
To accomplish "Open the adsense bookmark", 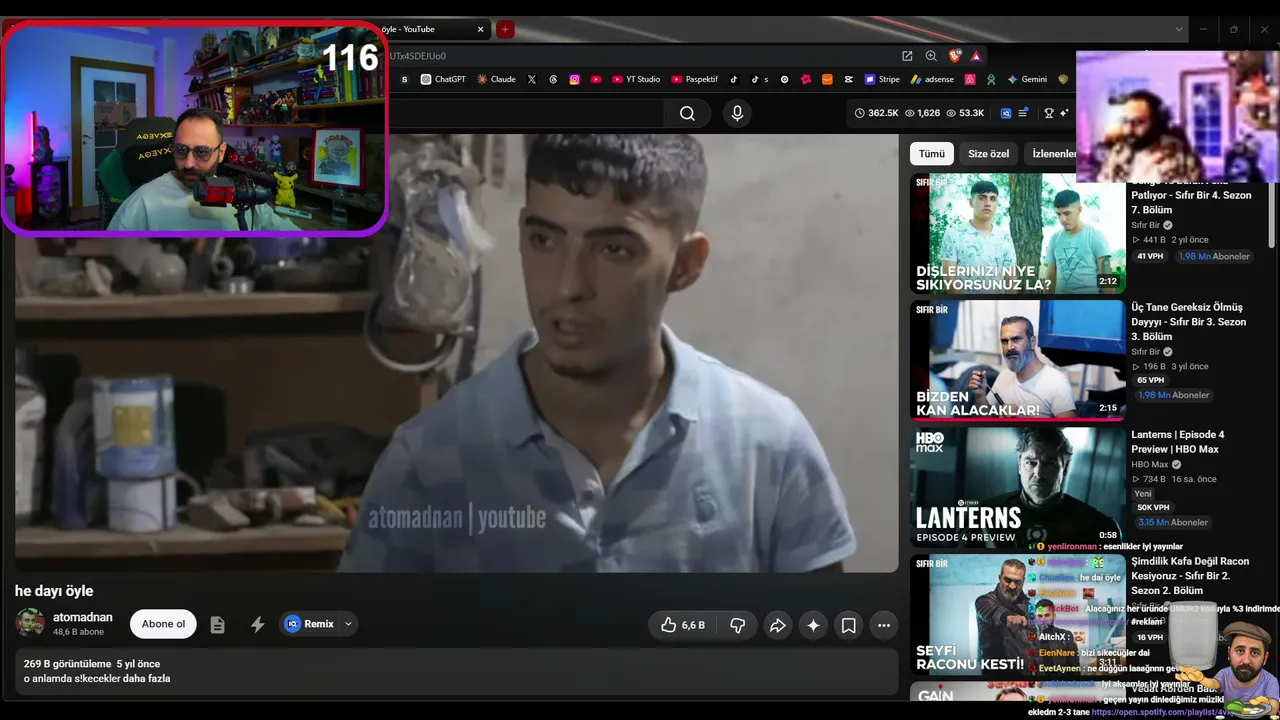I will (x=932, y=79).
